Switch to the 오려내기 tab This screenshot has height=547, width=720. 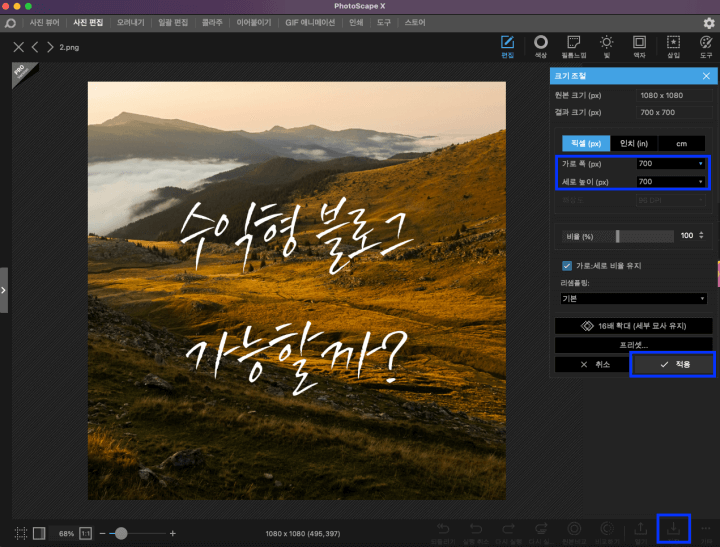(x=130, y=23)
